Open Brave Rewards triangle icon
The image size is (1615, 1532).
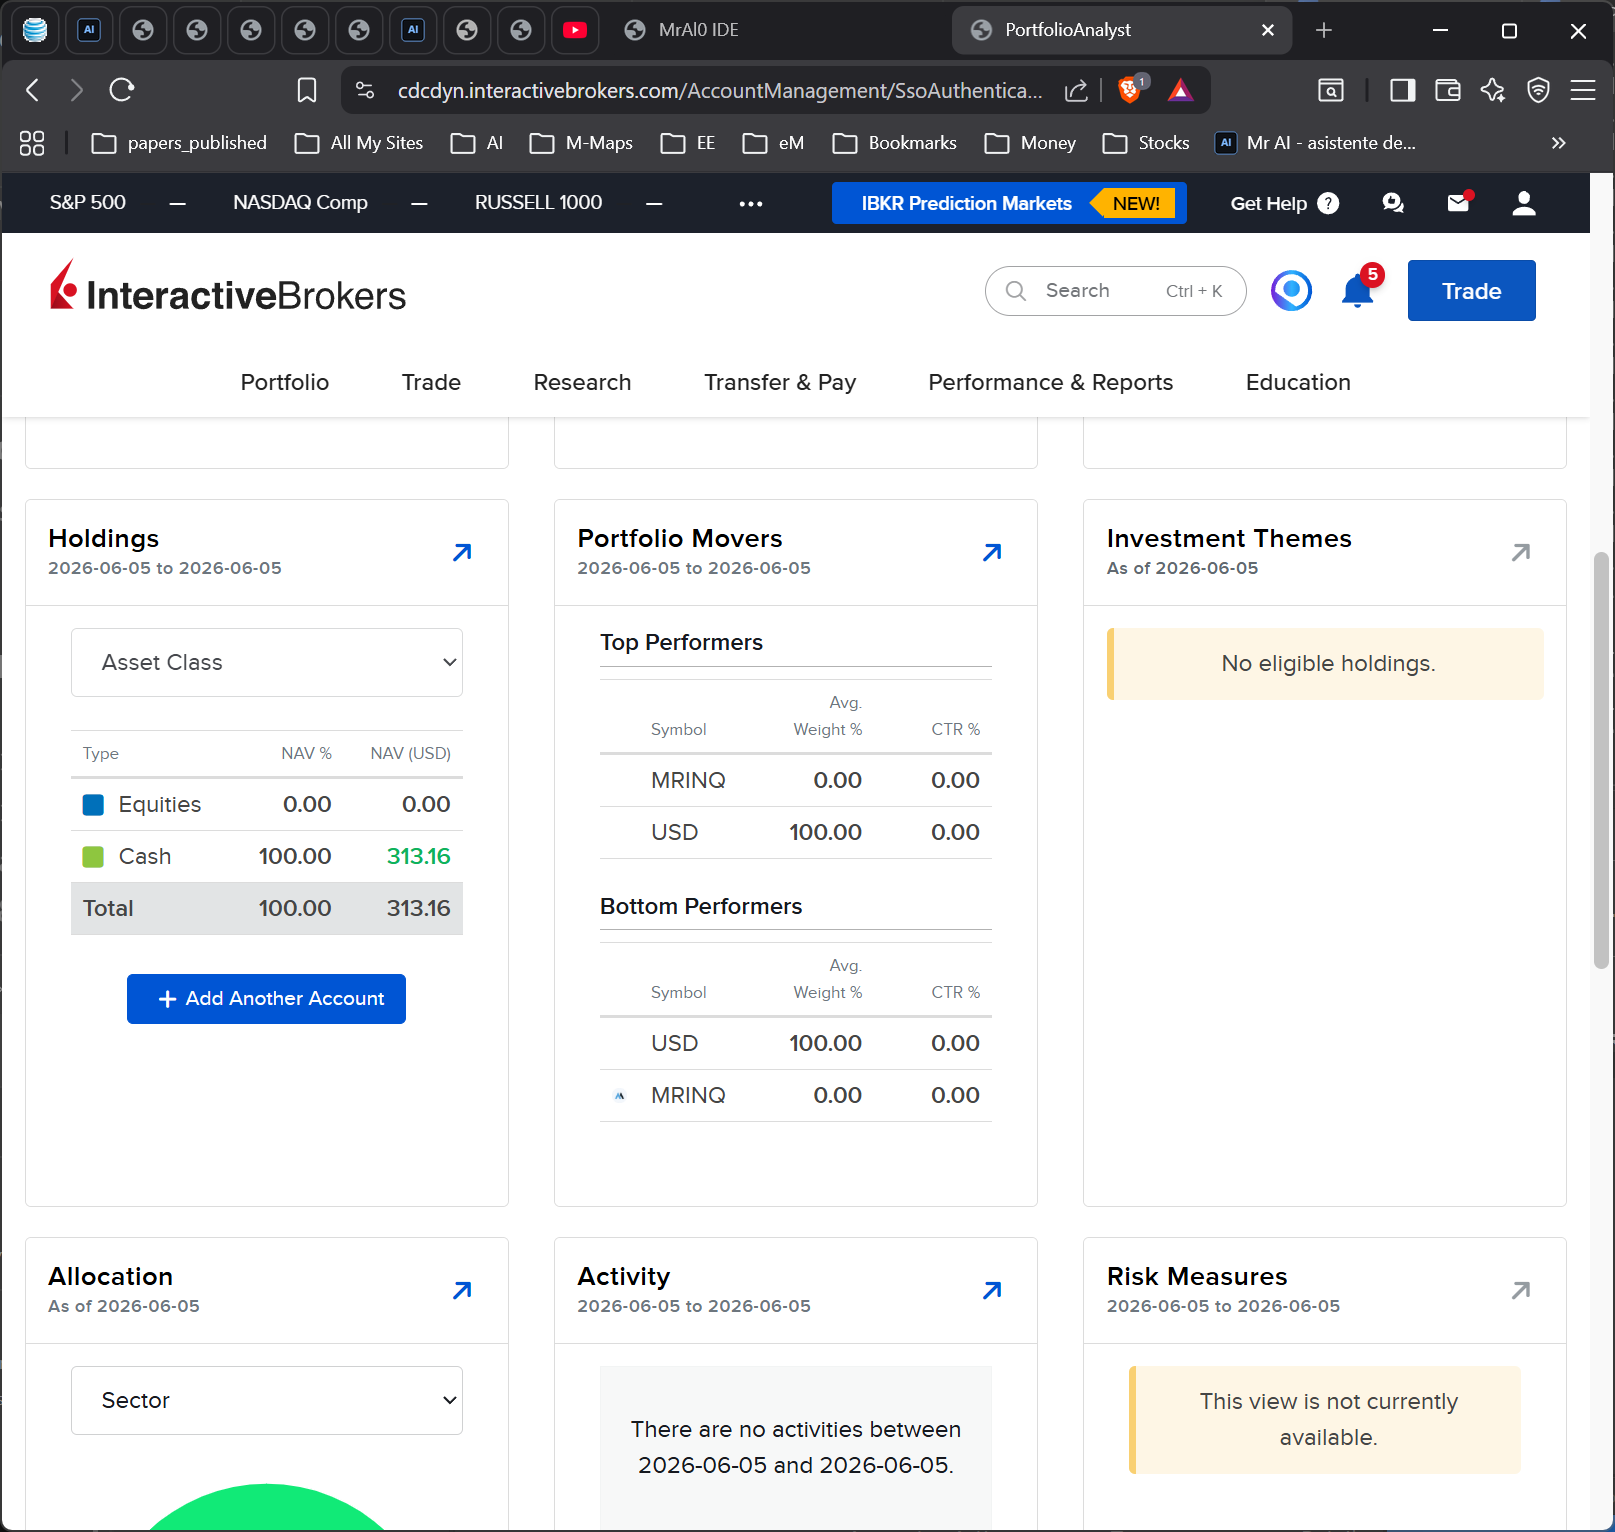coord(1180,91)
